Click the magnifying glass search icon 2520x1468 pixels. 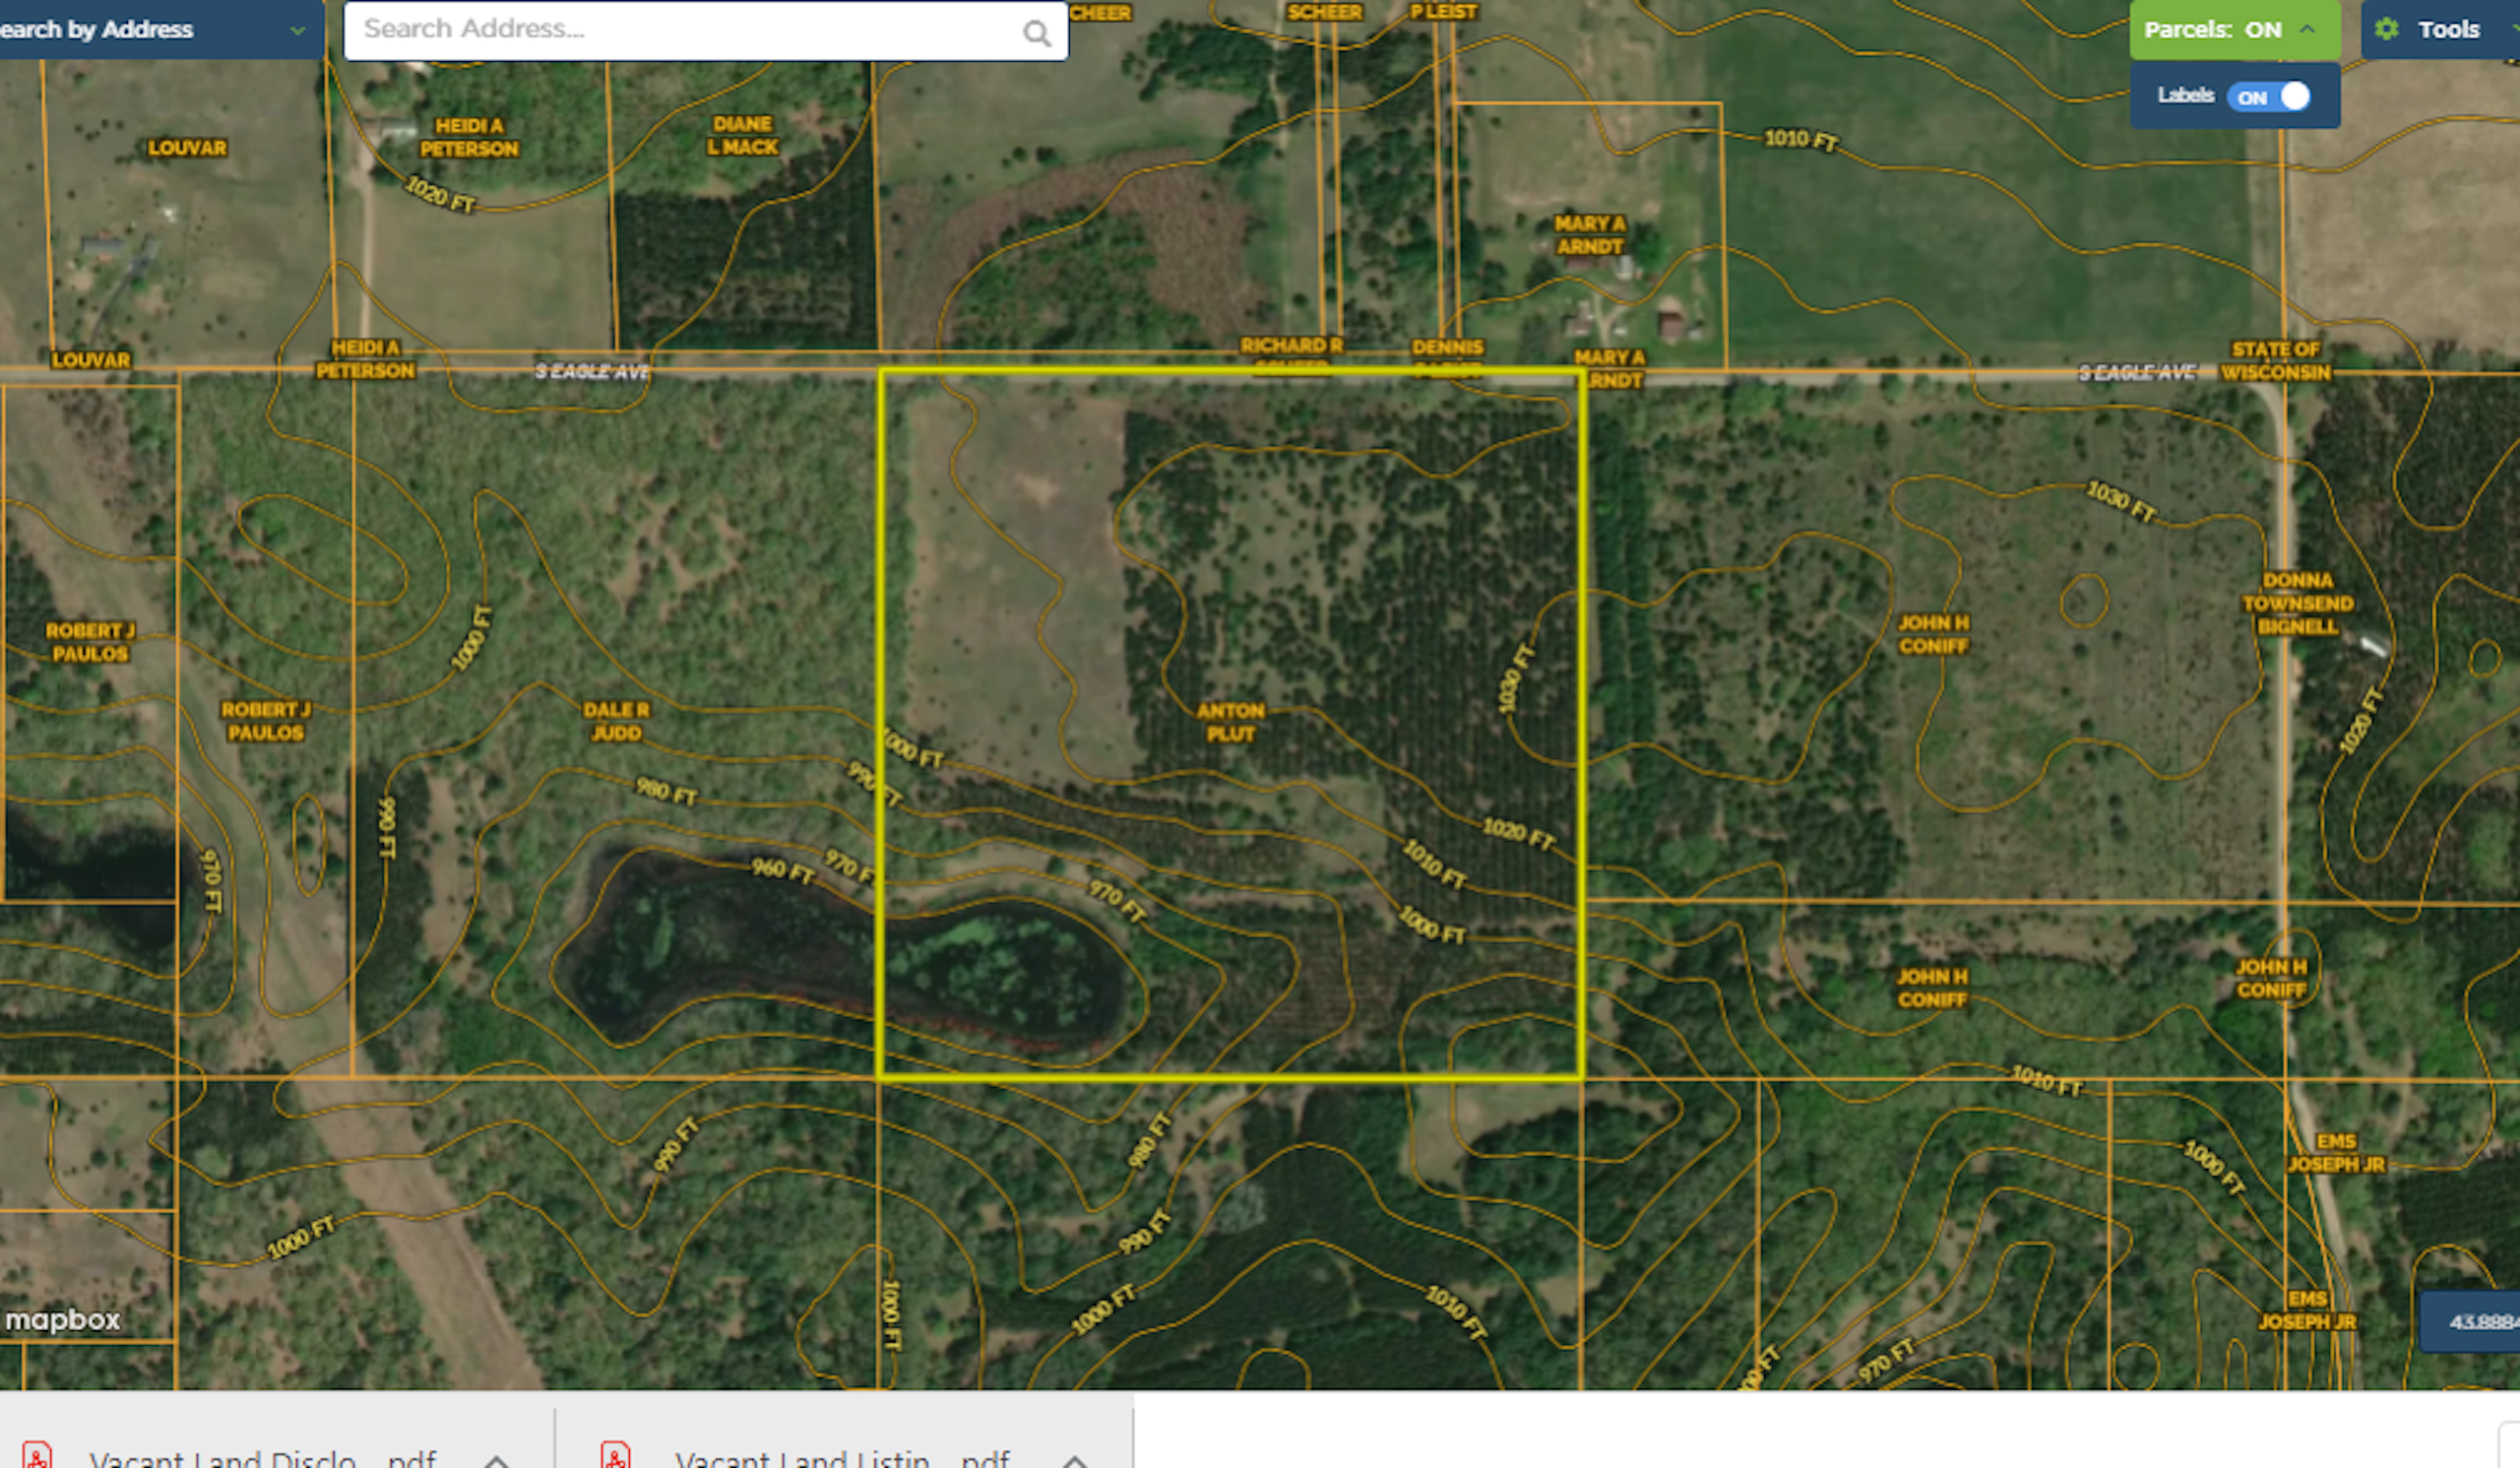click(1037, 34)
